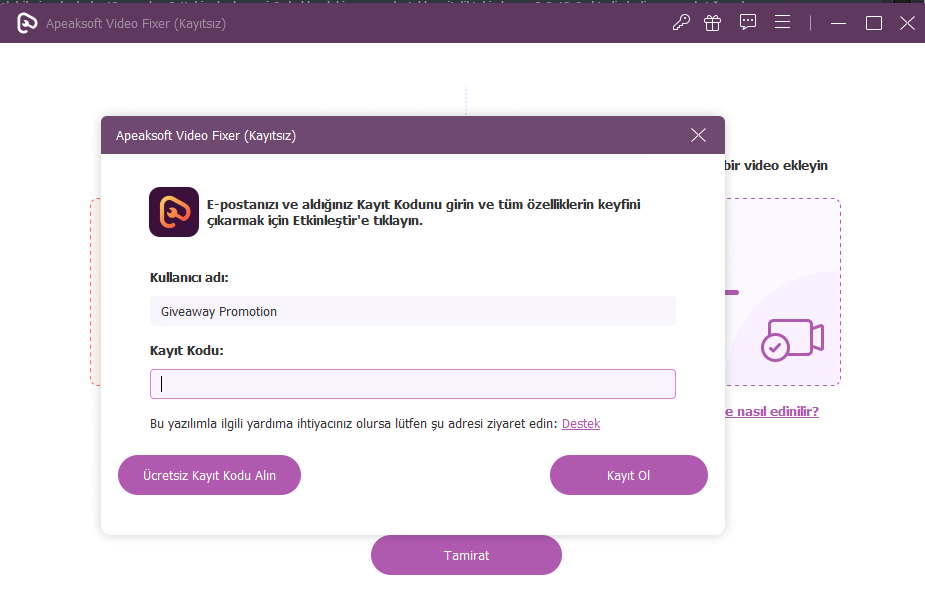Minimize the Video Fixer window
This screenshot has width=925, height=594.
tap(838, 23)
